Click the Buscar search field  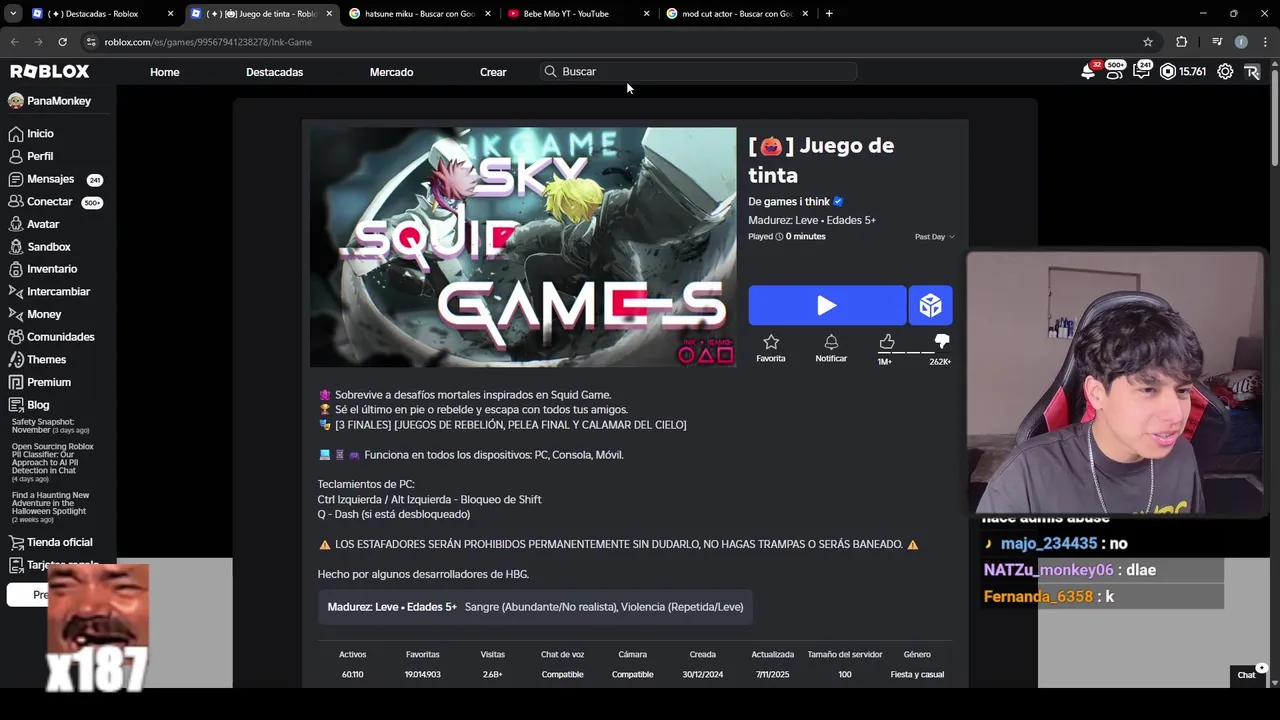tap(699, 72)
